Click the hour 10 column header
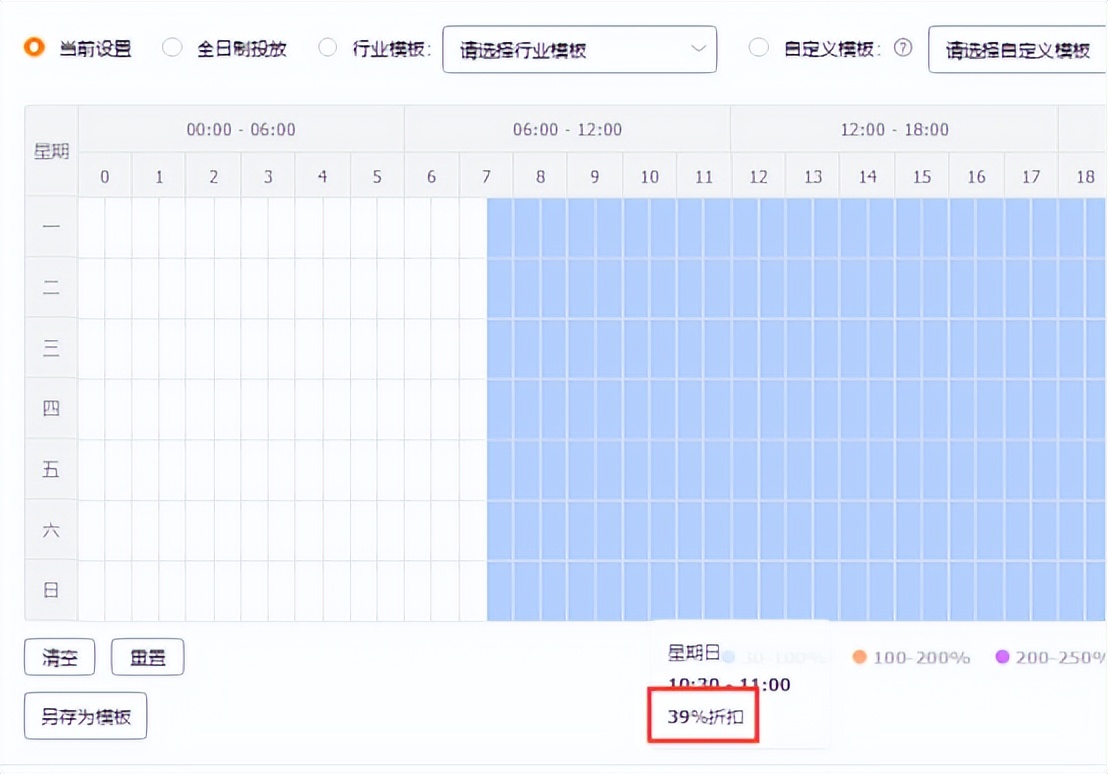Viewport: 1108px width, 774px height. [648, 175]
